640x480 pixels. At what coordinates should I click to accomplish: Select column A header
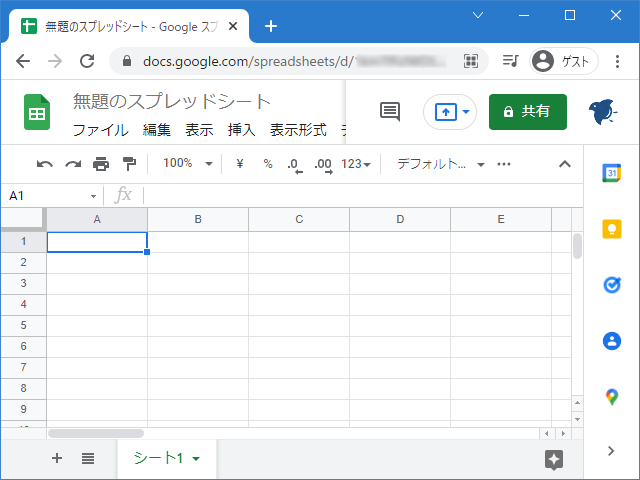click(97, 220)
